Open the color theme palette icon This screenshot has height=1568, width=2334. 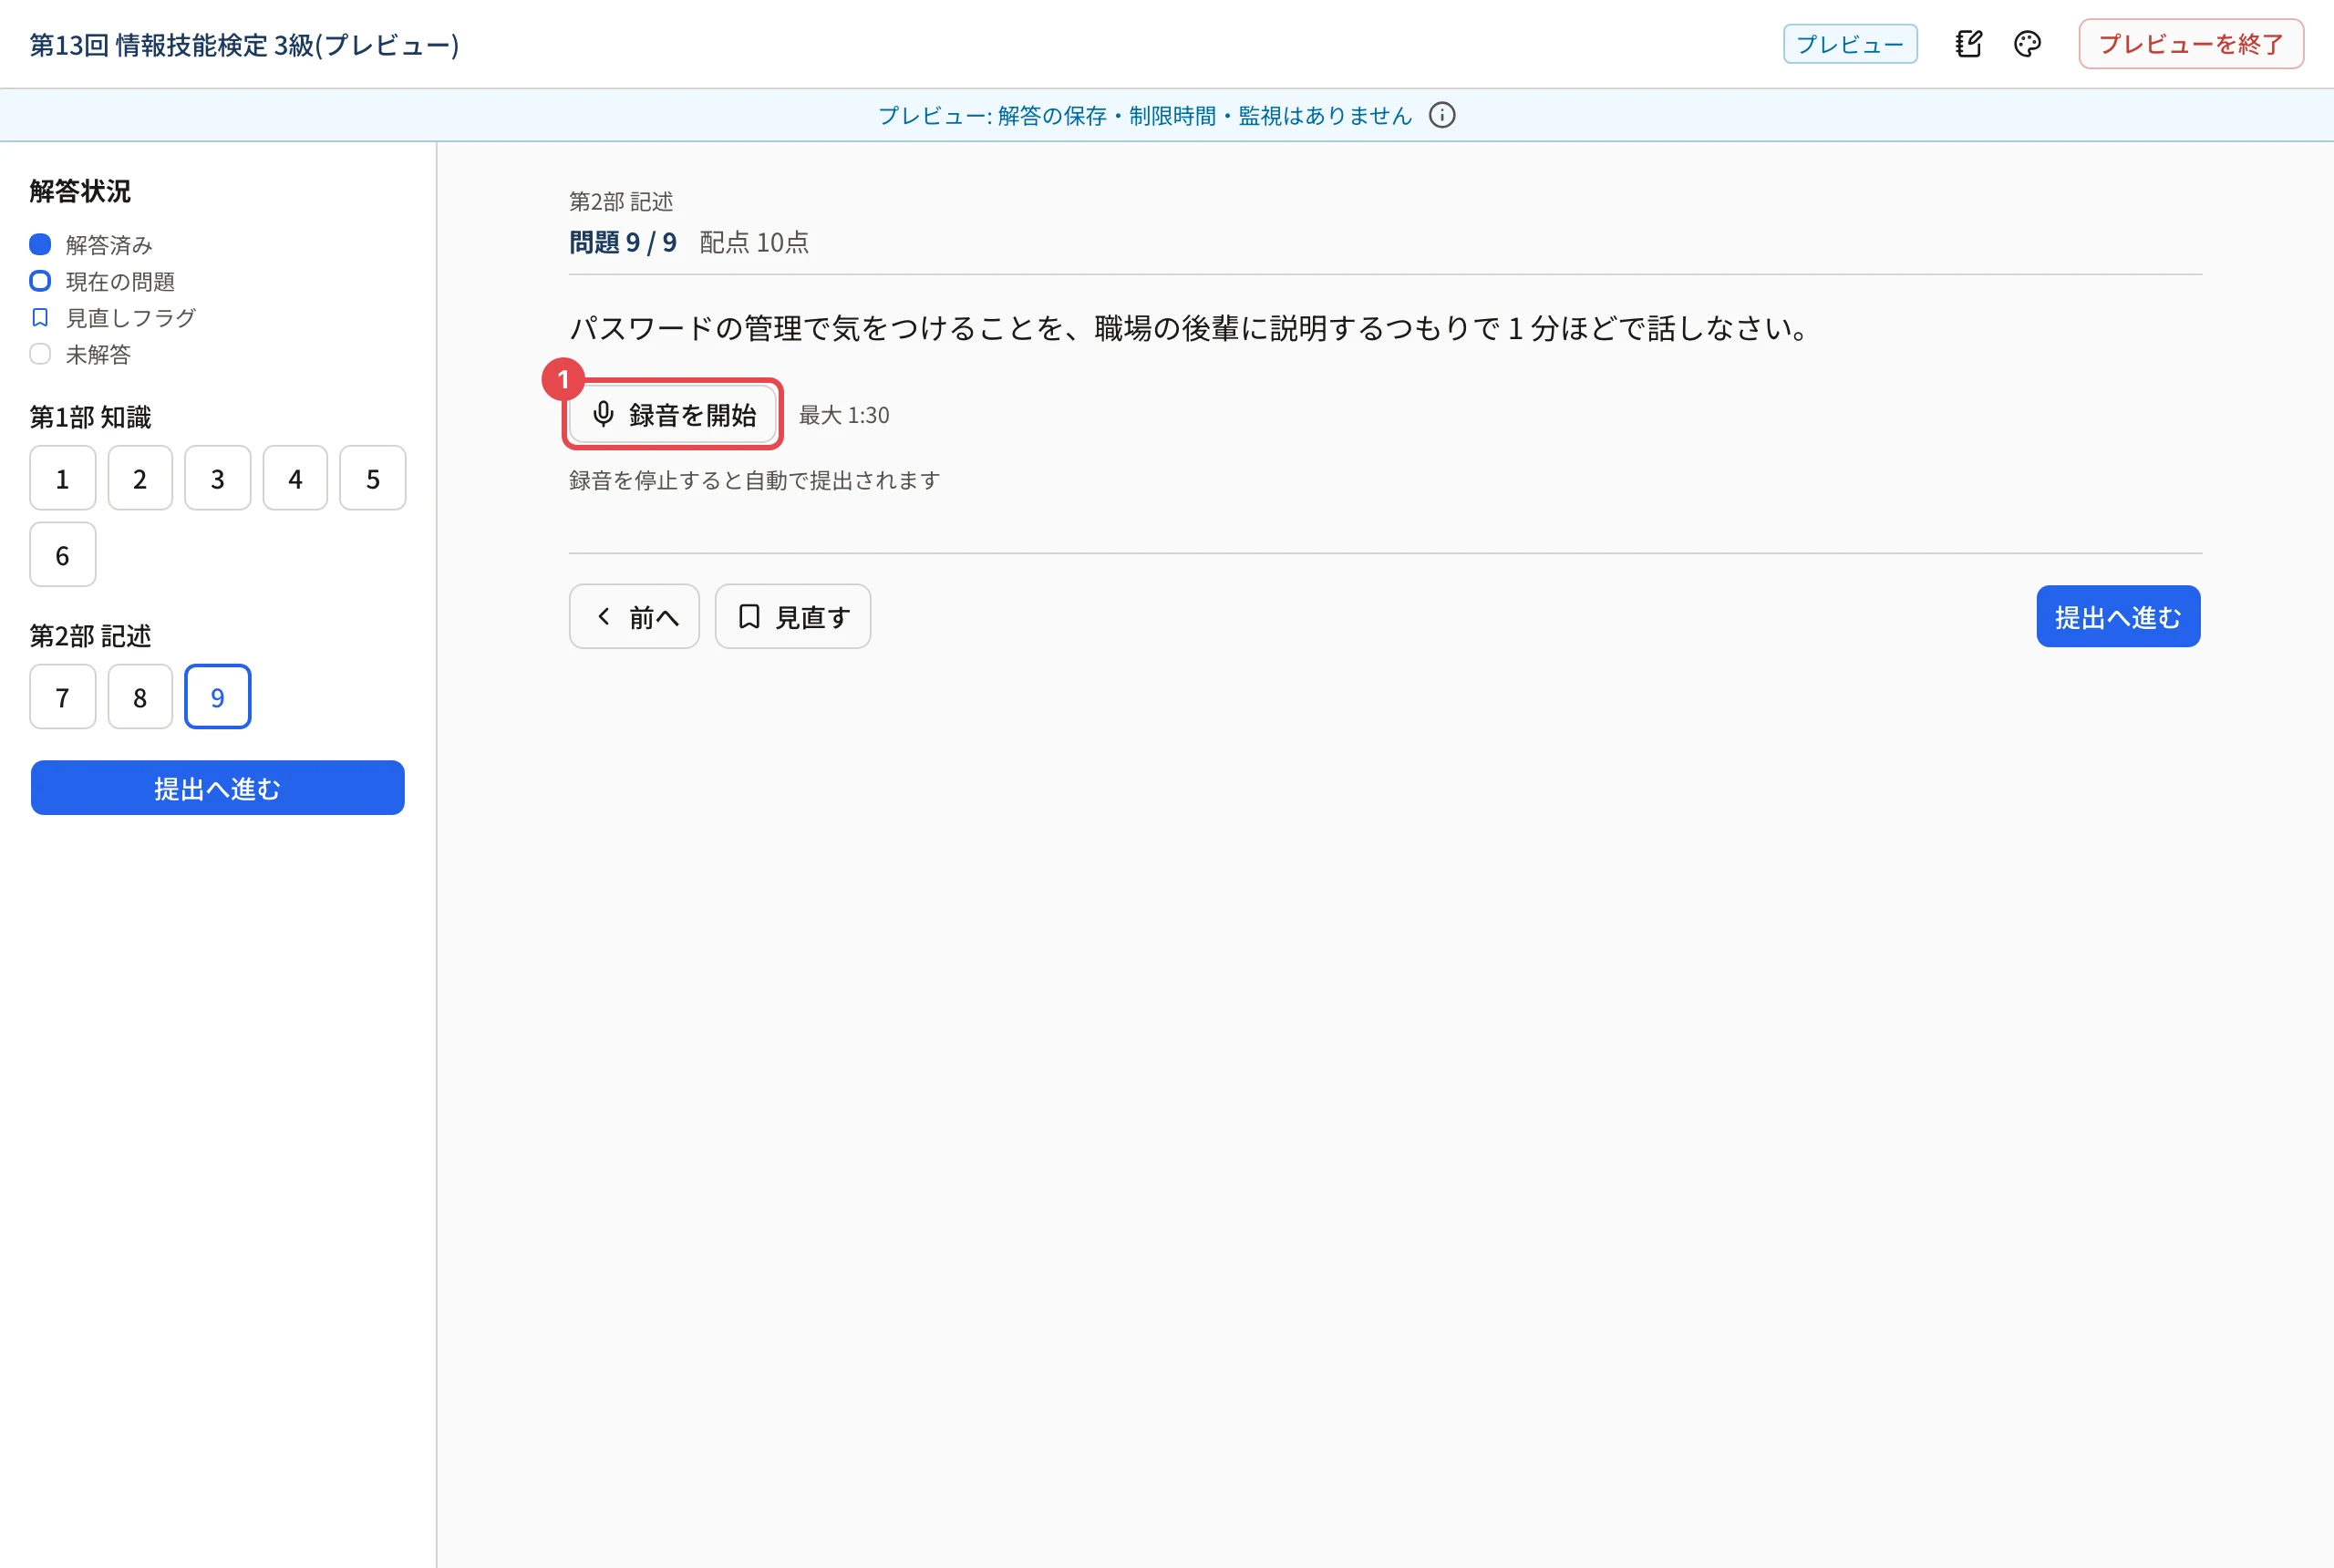point(2027,44)
